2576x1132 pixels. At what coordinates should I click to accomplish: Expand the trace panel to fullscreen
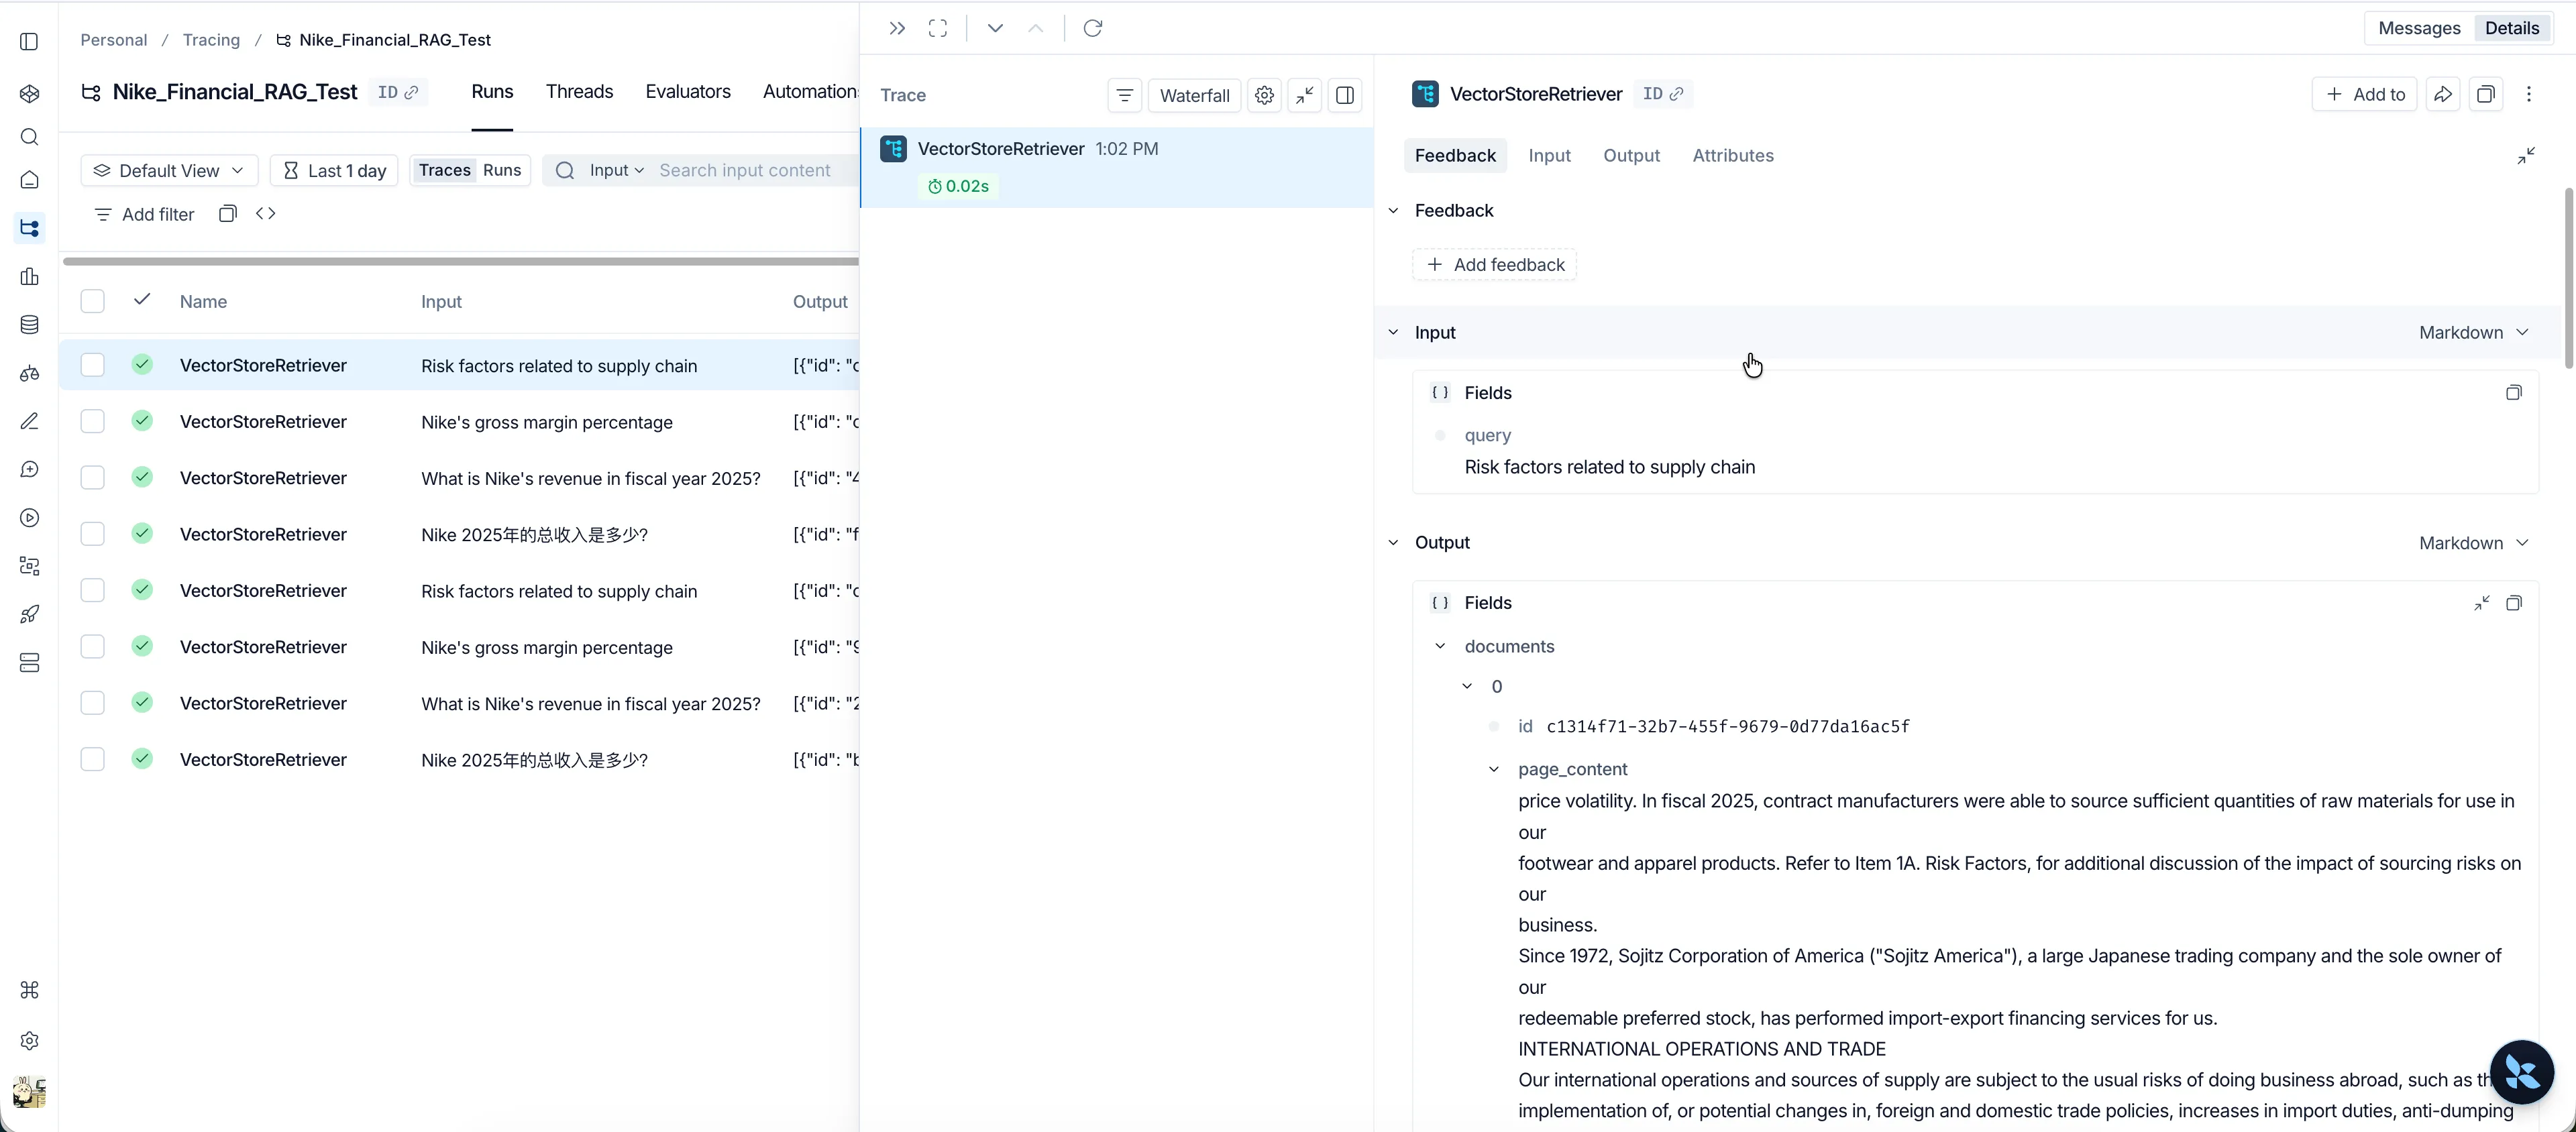pyautogui.click(x=938, y=28)
